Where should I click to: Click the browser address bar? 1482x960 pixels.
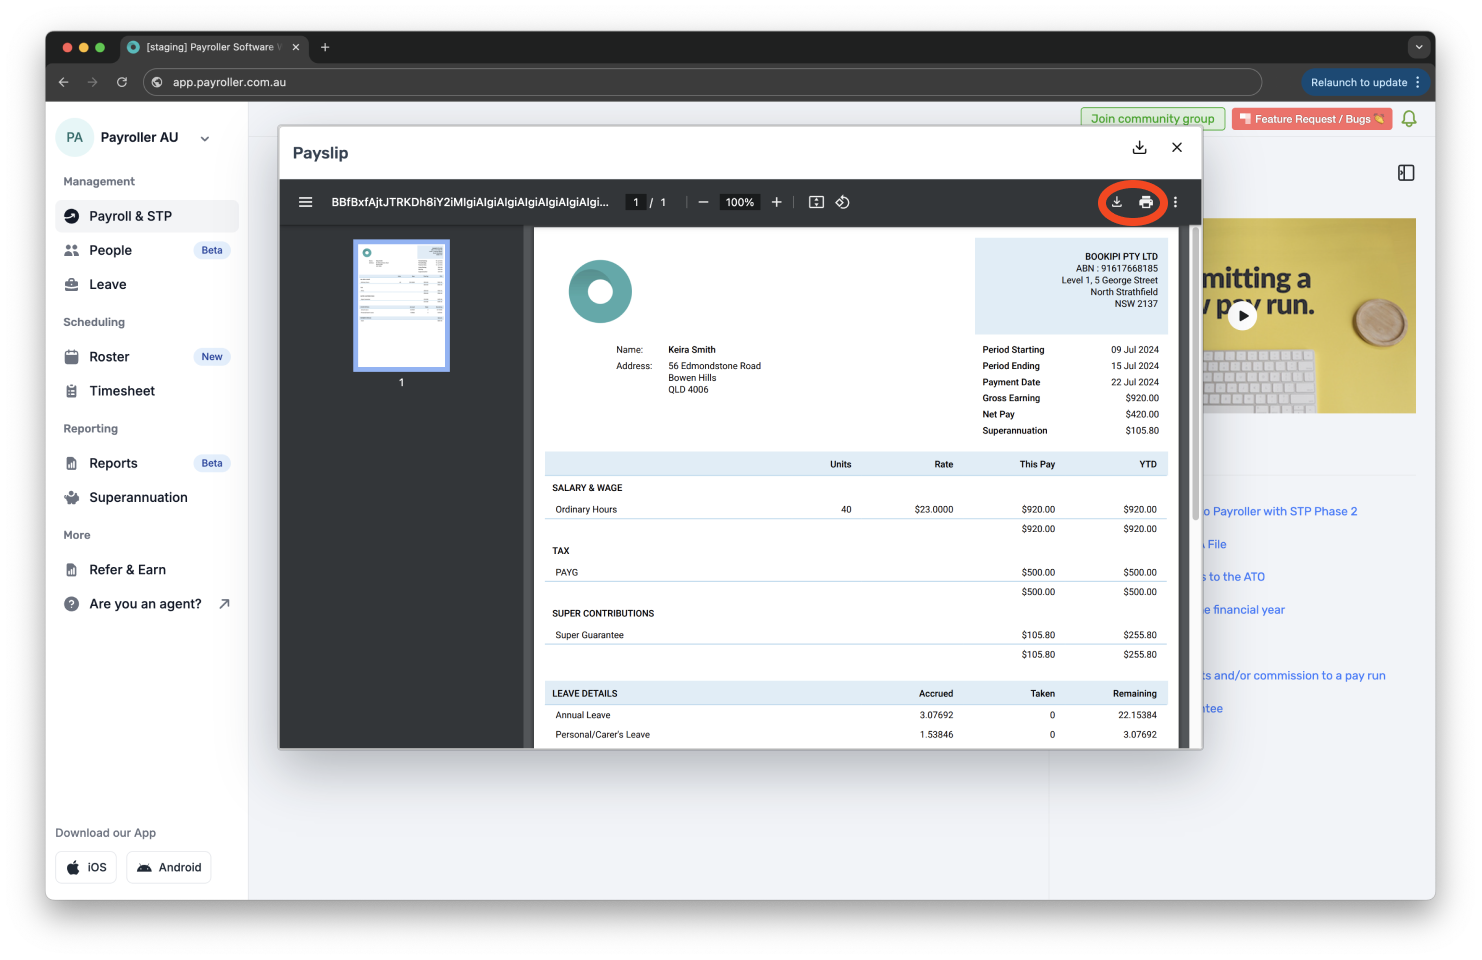pyautogui.click(x=702, y=82)
